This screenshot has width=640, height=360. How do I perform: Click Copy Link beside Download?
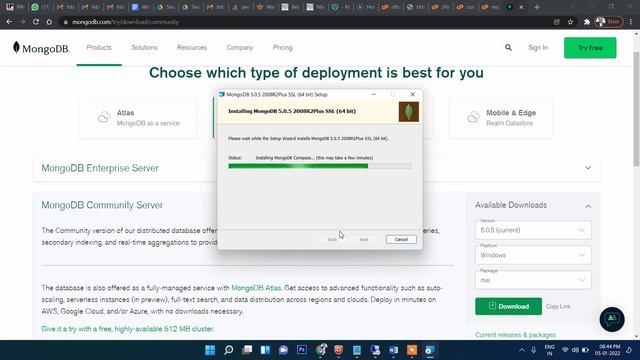558,307
